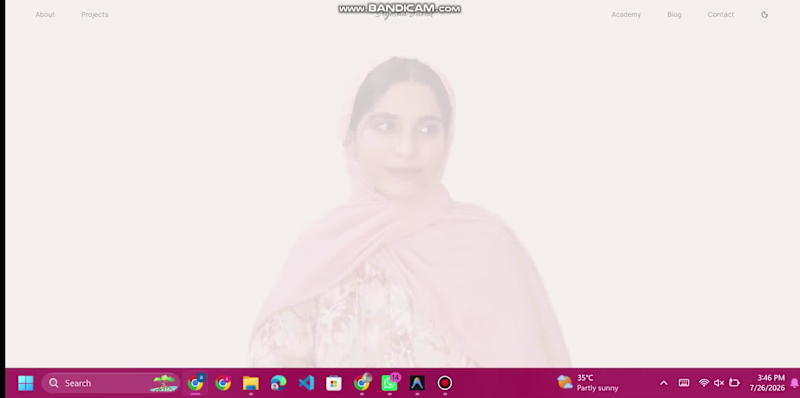Open the touch keyboard tray icon
This screenshot has width=800, height=398.
(x=684, y=383)
